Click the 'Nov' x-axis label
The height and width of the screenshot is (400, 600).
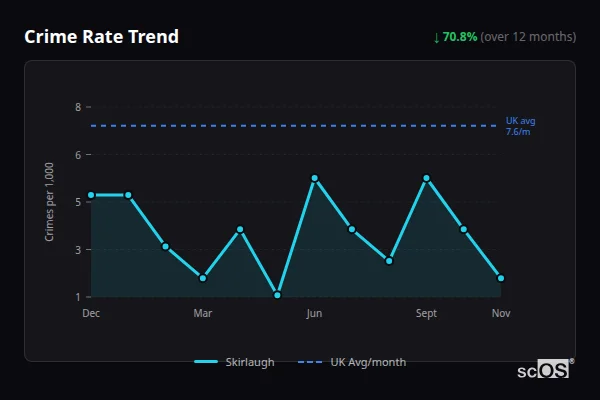501,313
